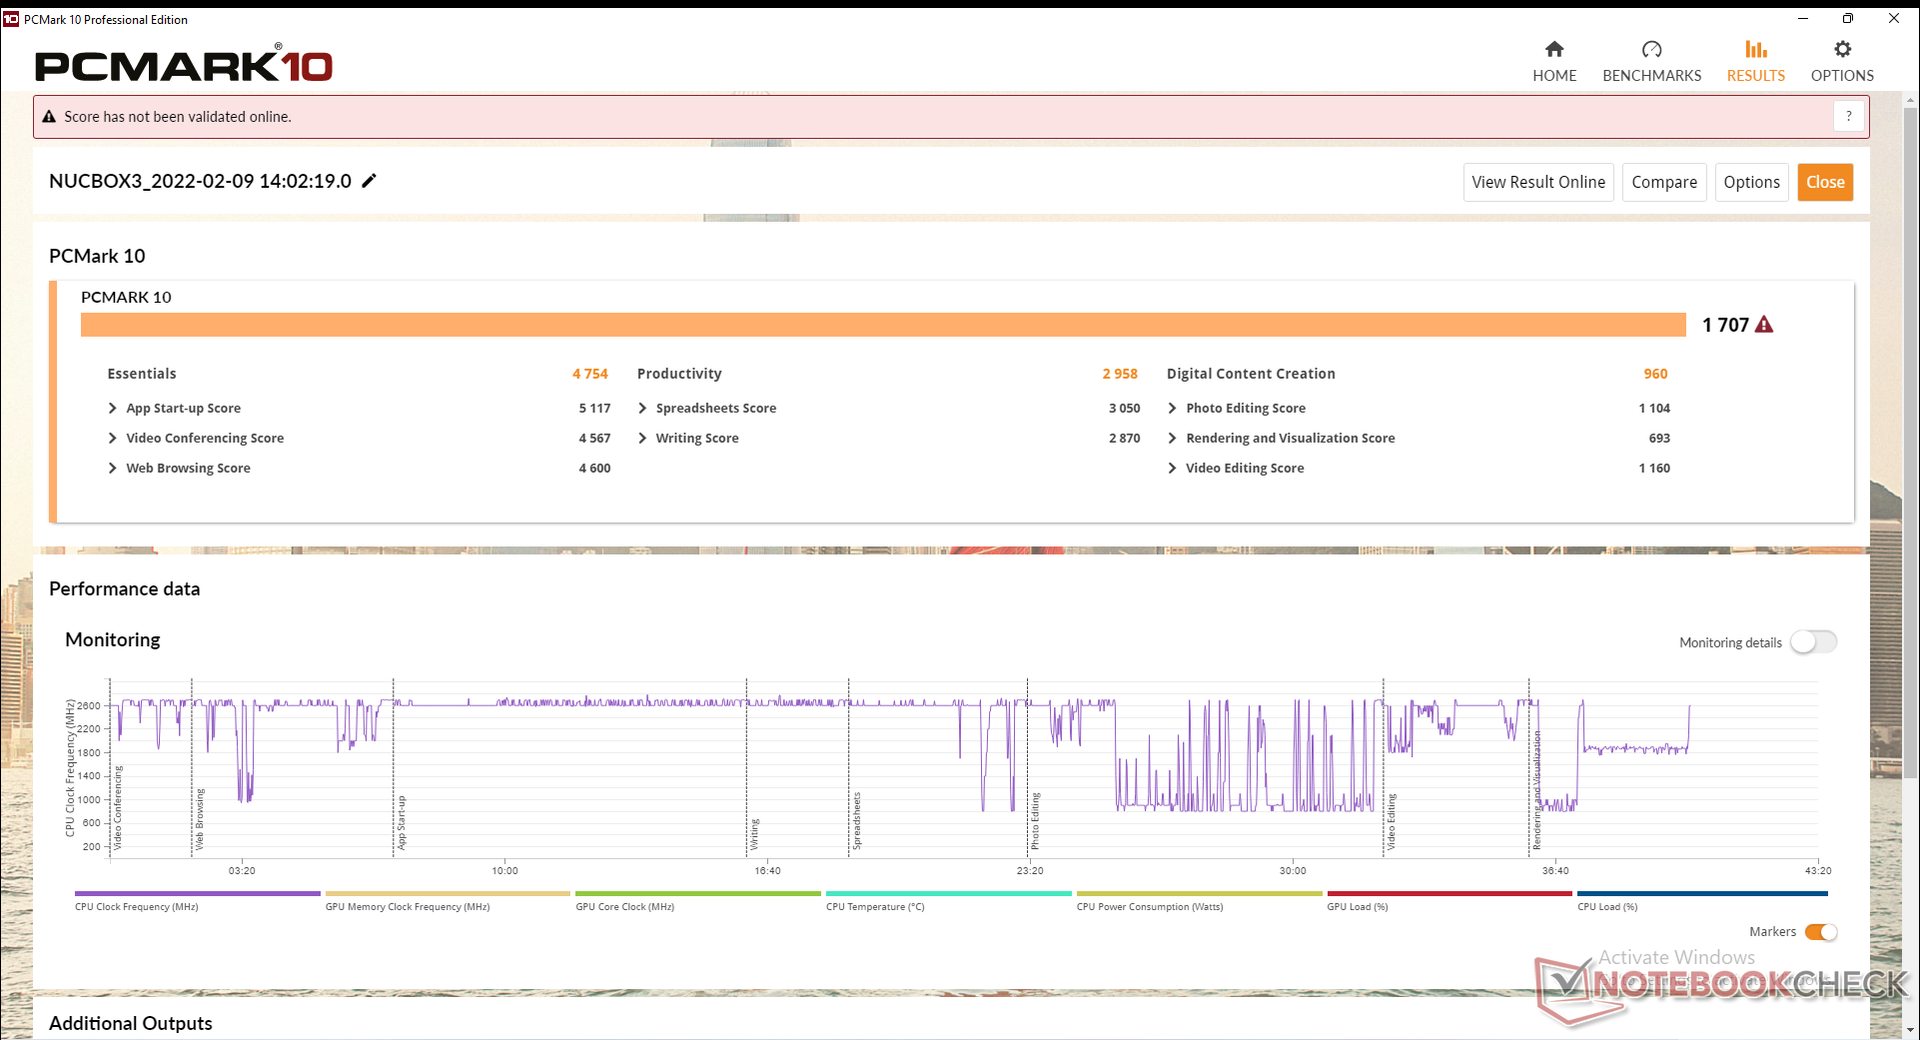The image size is (1920, 1040).
Task: Click the vertical scrollbar on right
Action: 1911,440
